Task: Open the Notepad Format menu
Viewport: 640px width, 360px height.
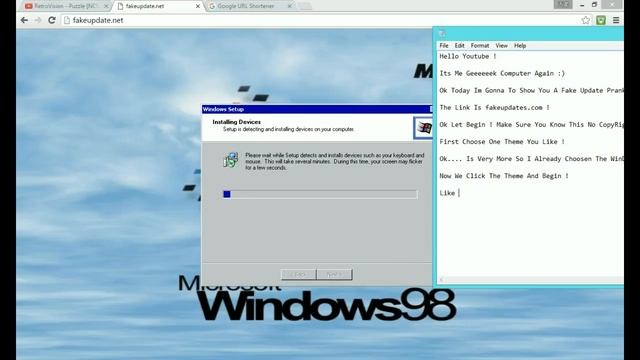Action: coord(480,46)
